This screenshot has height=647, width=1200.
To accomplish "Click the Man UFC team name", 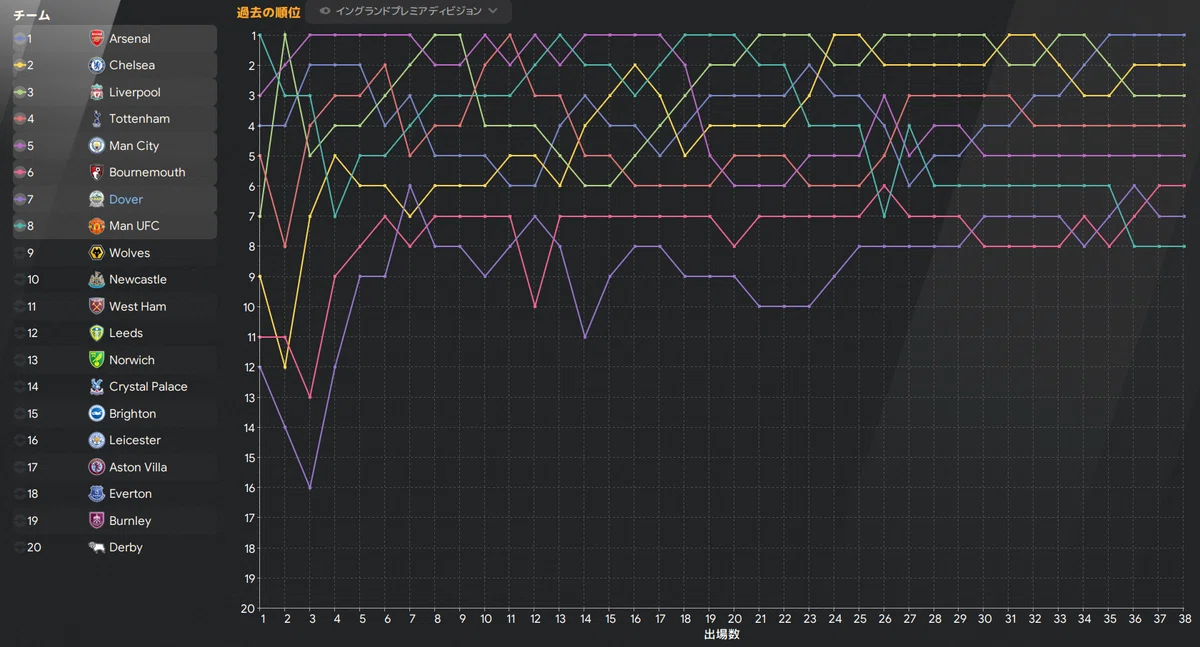I will coord(134,226).
